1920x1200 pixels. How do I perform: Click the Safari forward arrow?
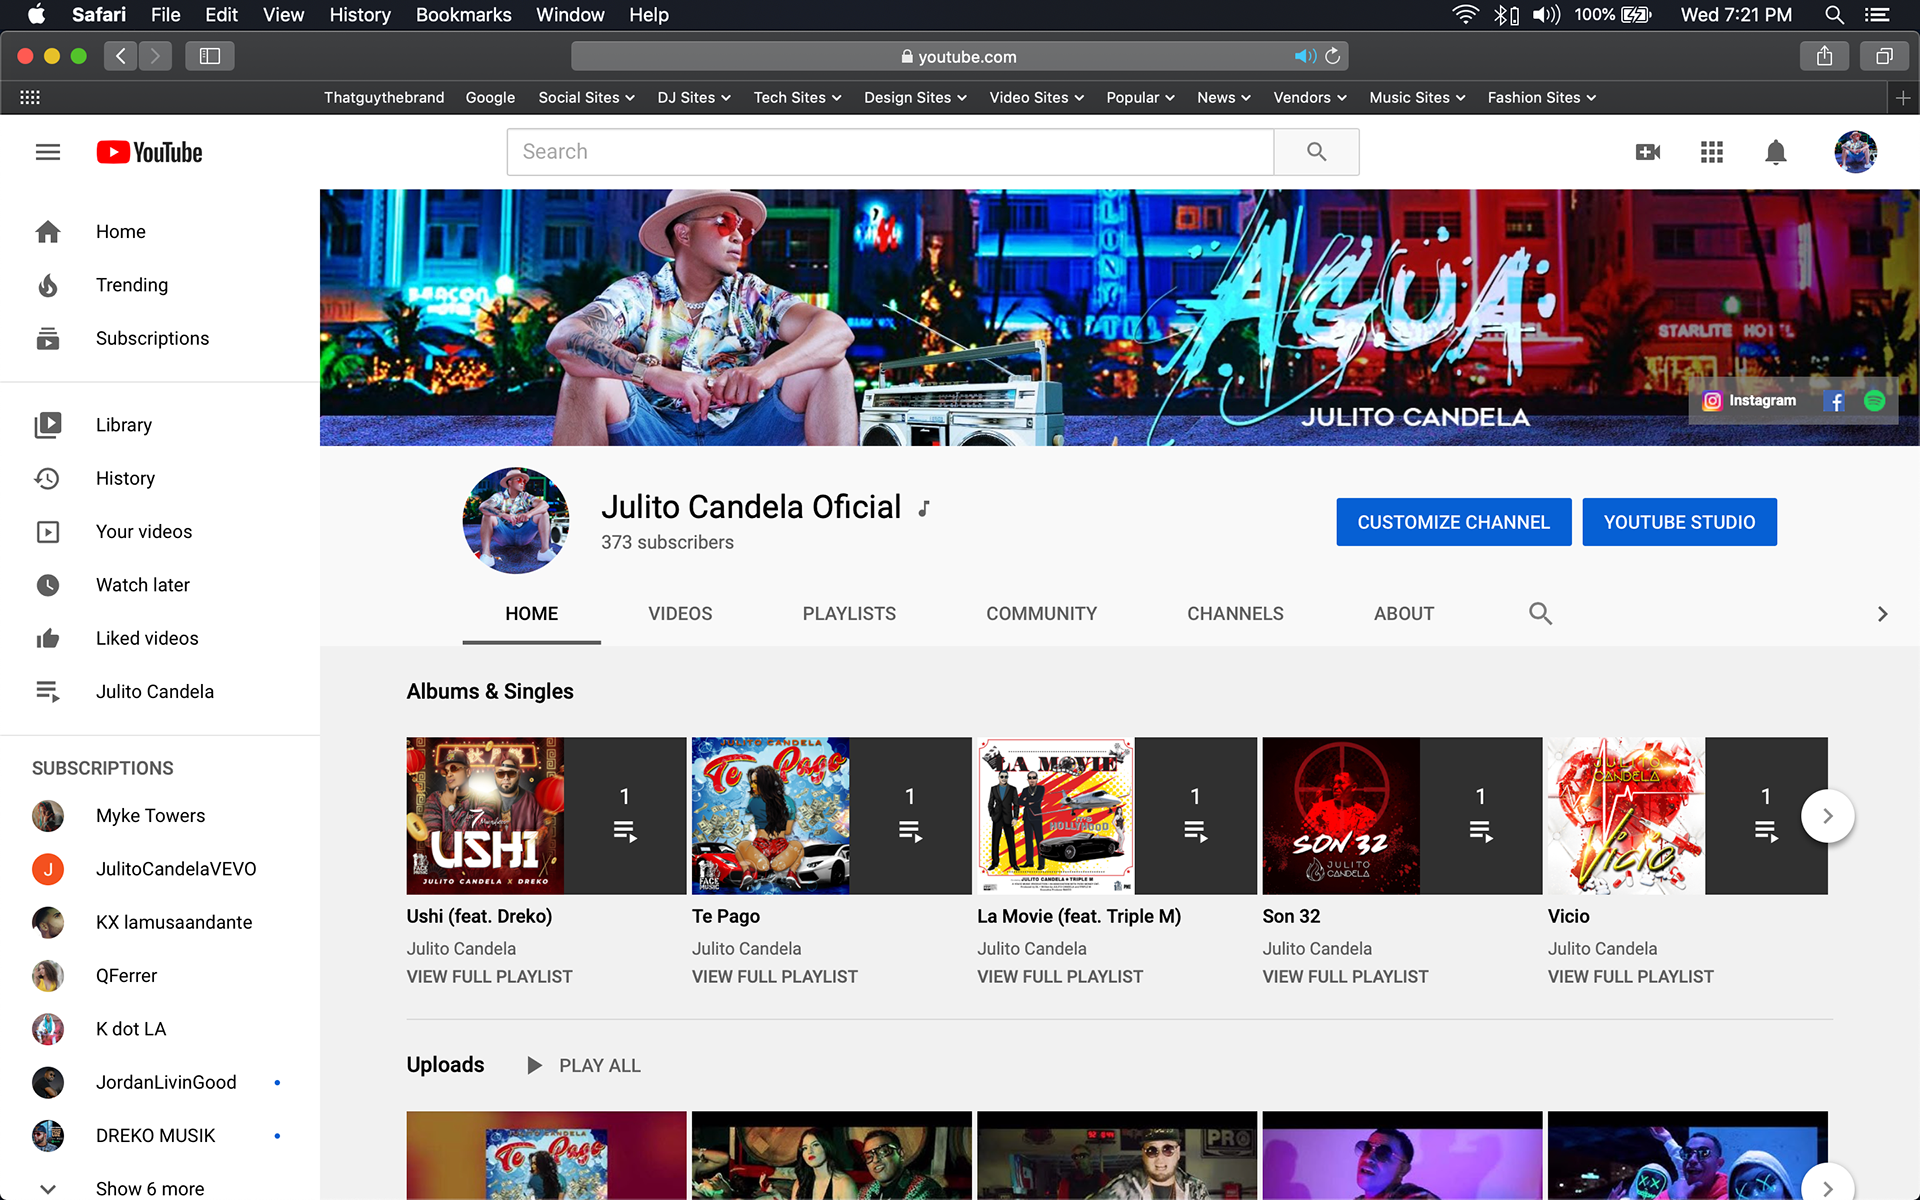pos(155,56)
